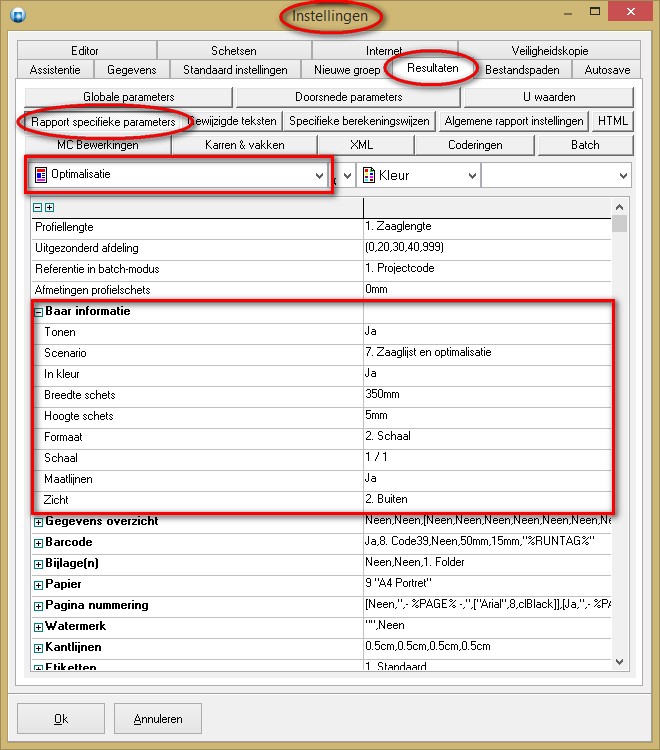The image size is (660, 750).
Task: Open the Karren & vakken tab
Action: [244, 145]
